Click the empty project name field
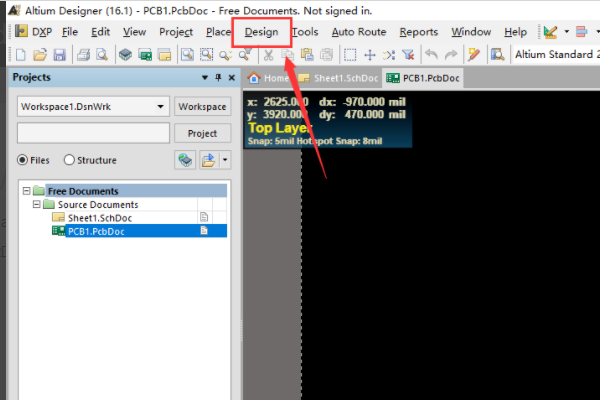 click(93, 133)
